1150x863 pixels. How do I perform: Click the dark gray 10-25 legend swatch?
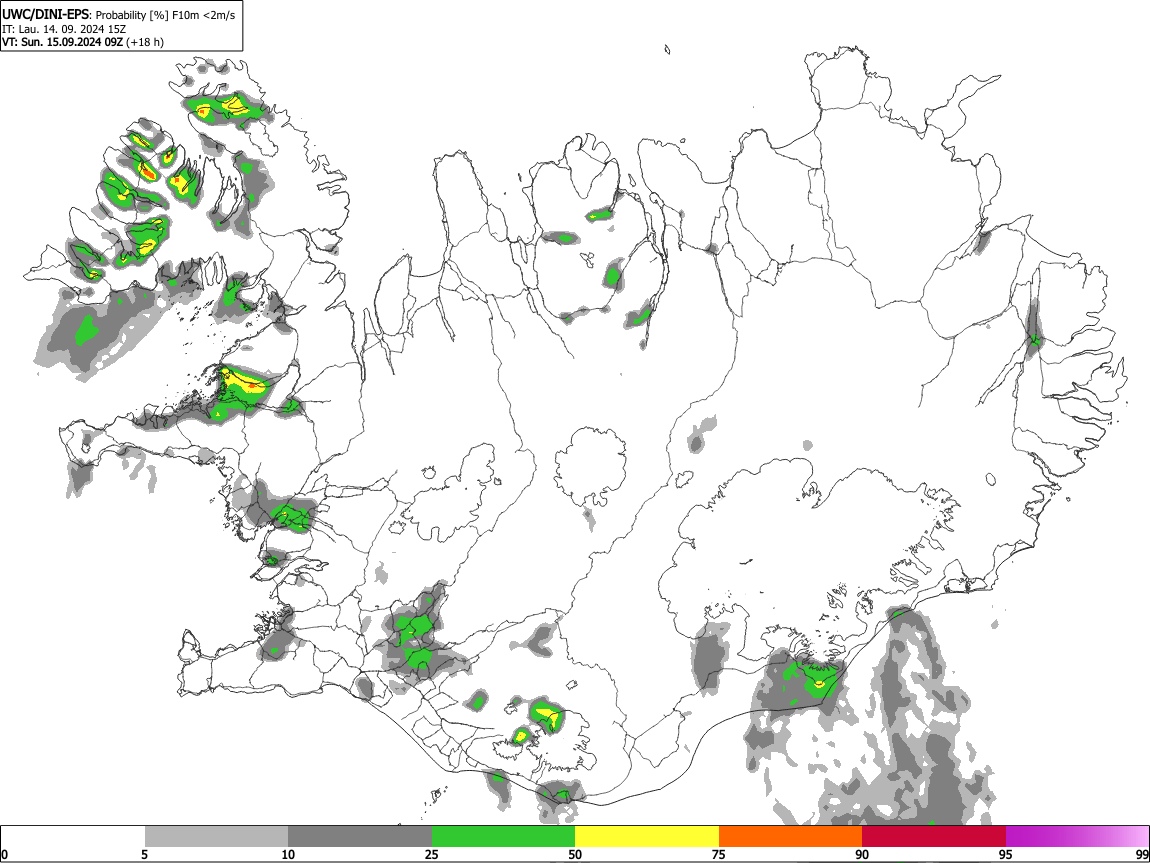tap(360, 837)
